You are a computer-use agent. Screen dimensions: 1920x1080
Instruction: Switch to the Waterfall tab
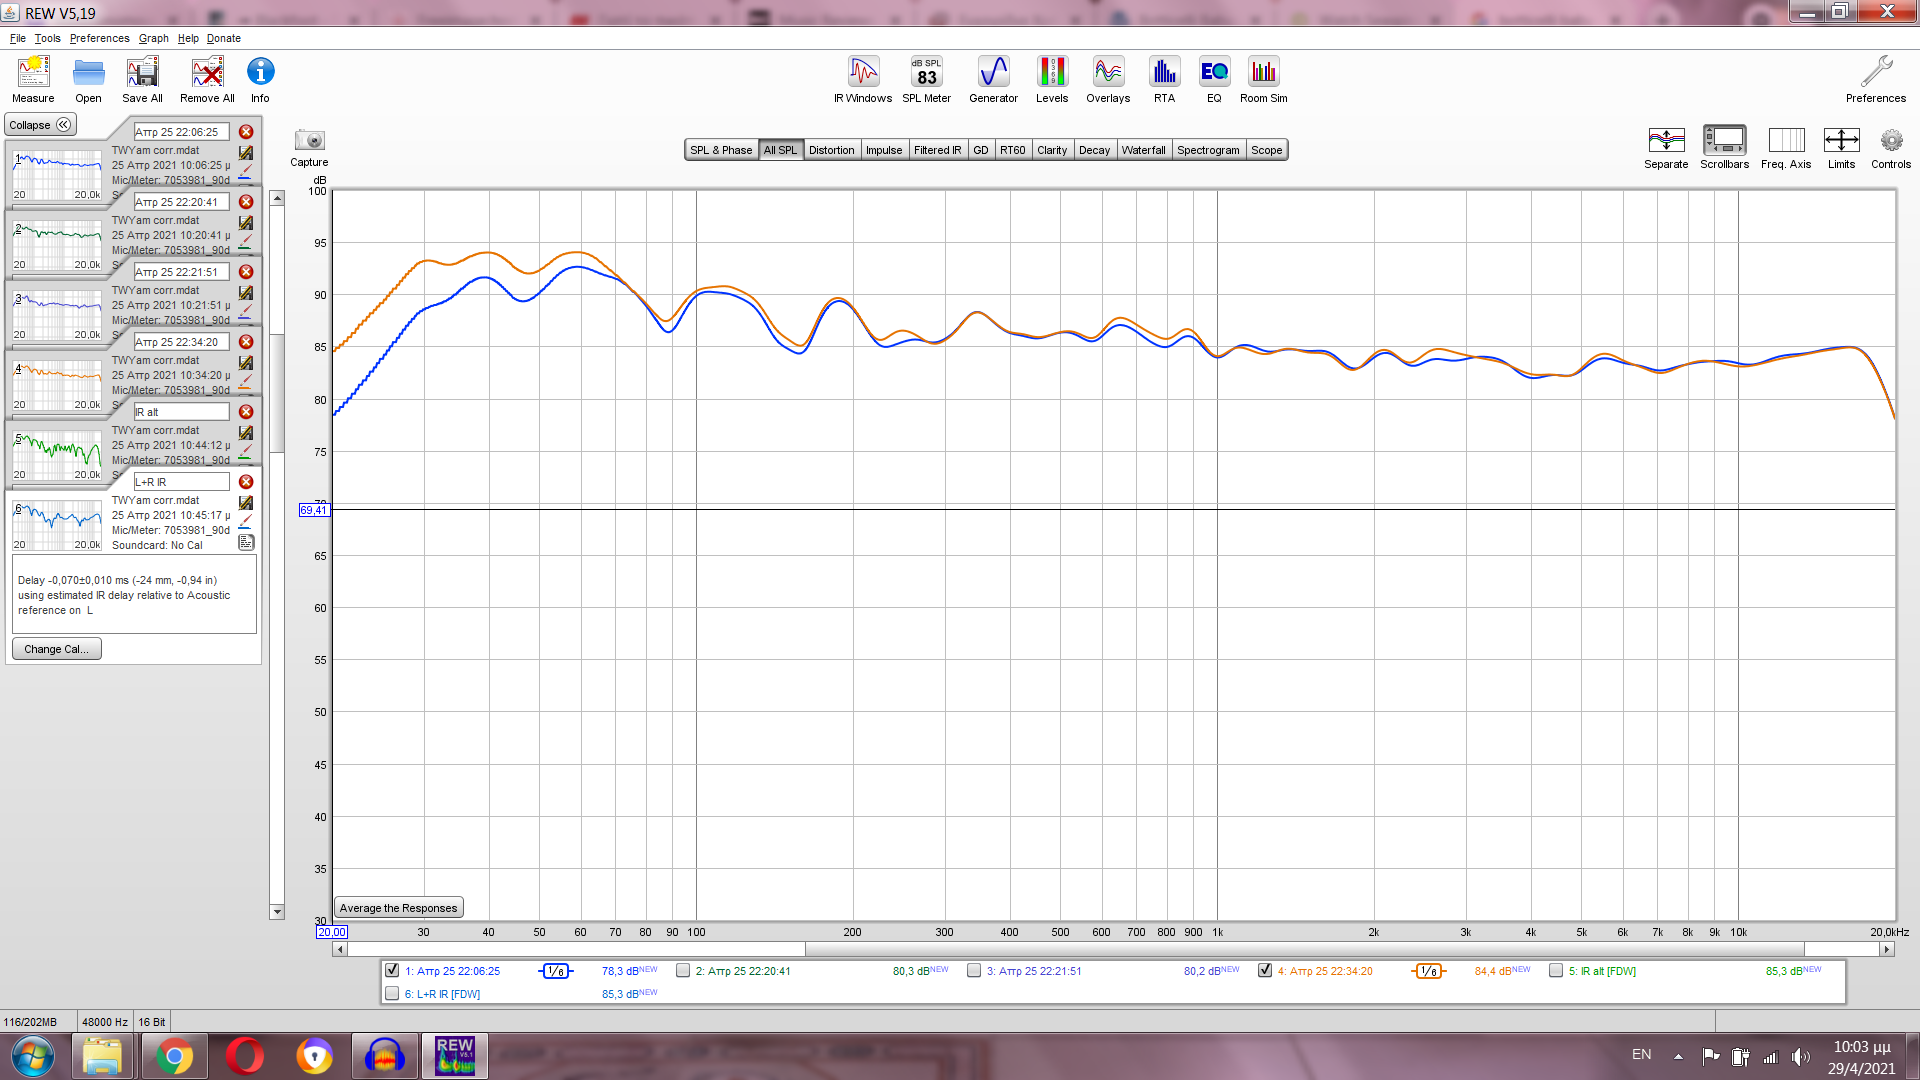click(1143, 150)
